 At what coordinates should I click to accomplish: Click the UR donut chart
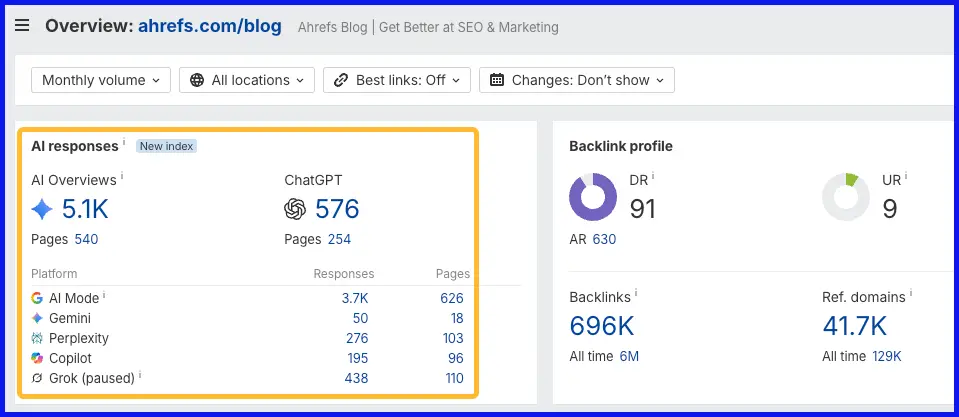pos(846,197)
